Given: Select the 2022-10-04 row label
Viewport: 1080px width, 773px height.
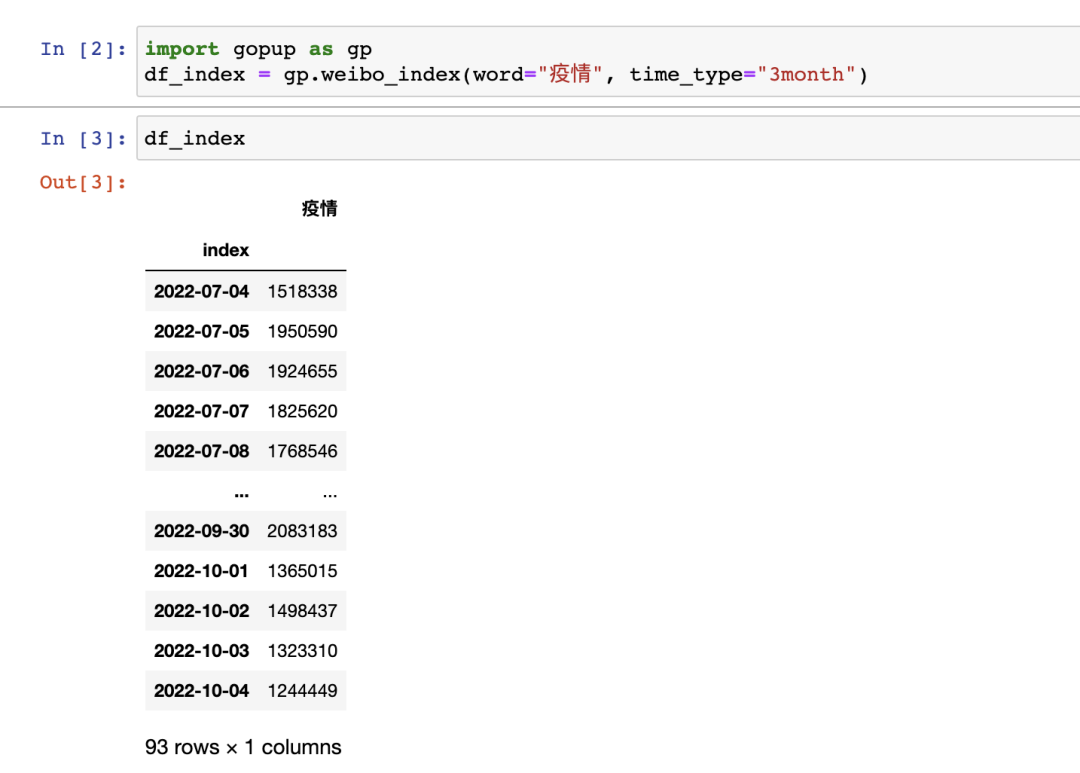Looking at the screenshot, I should tap(201, 690).
